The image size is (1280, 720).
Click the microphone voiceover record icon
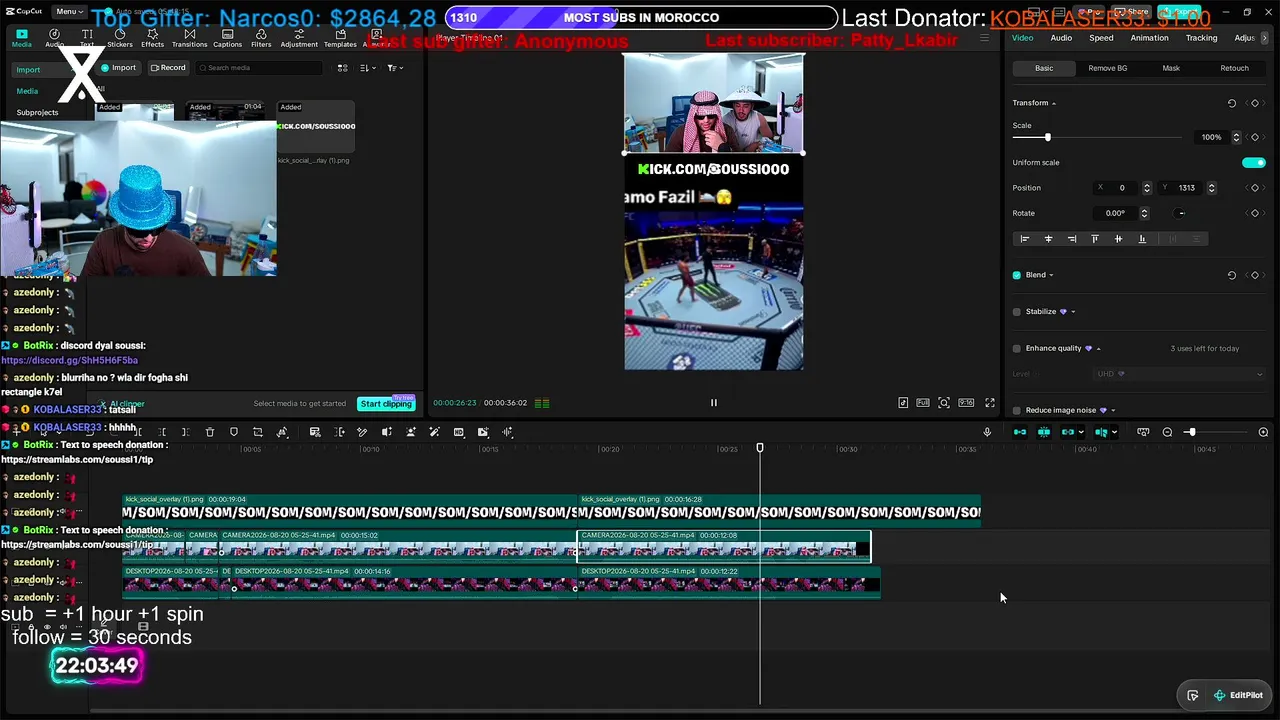point(987,432)
